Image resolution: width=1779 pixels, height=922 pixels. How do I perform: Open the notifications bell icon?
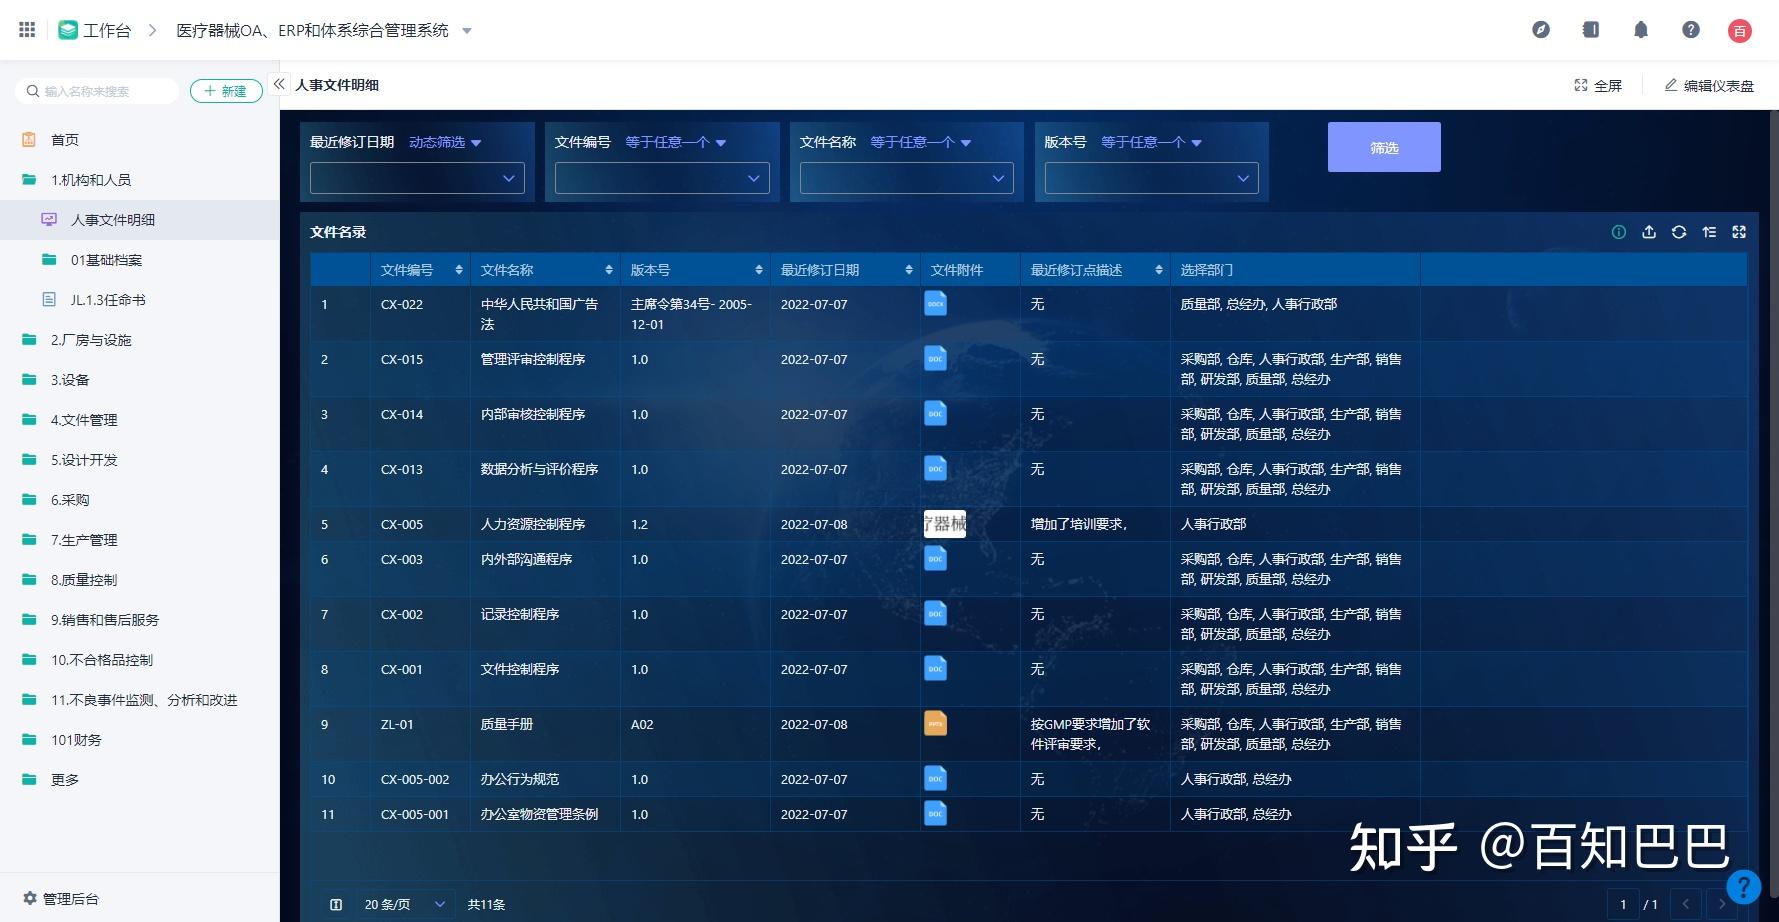[1640, 30]
